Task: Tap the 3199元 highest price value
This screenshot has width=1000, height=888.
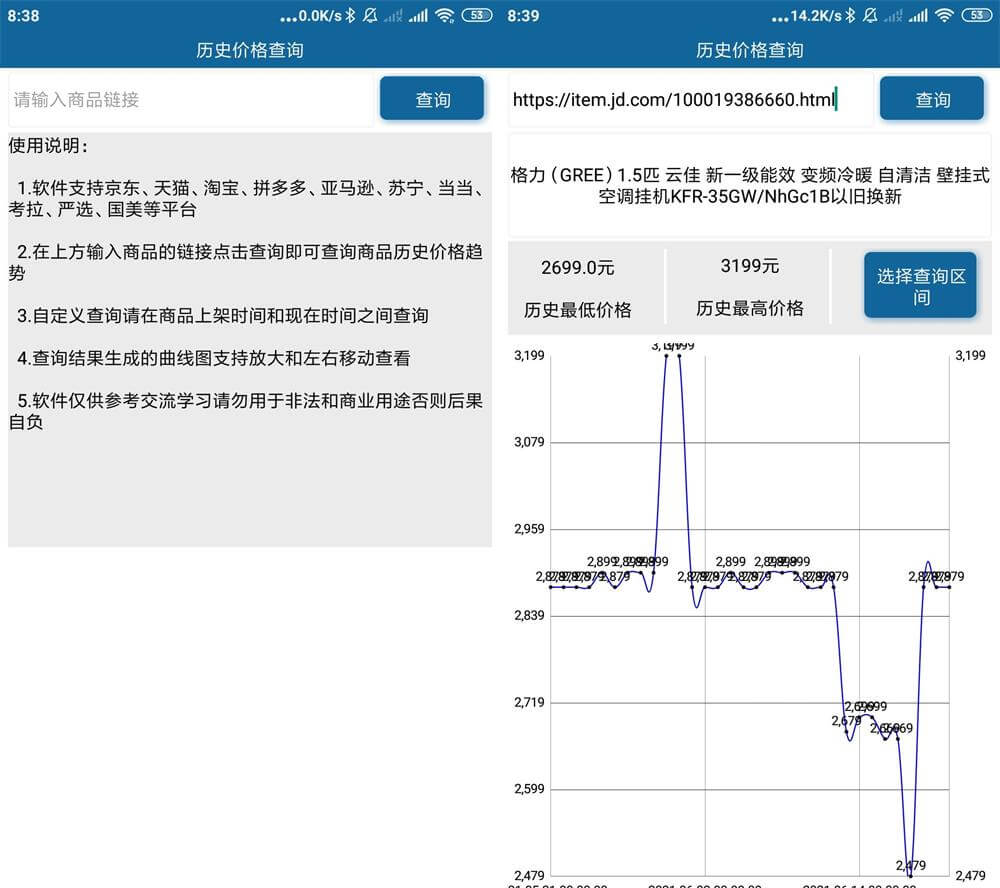Action: 750,266
